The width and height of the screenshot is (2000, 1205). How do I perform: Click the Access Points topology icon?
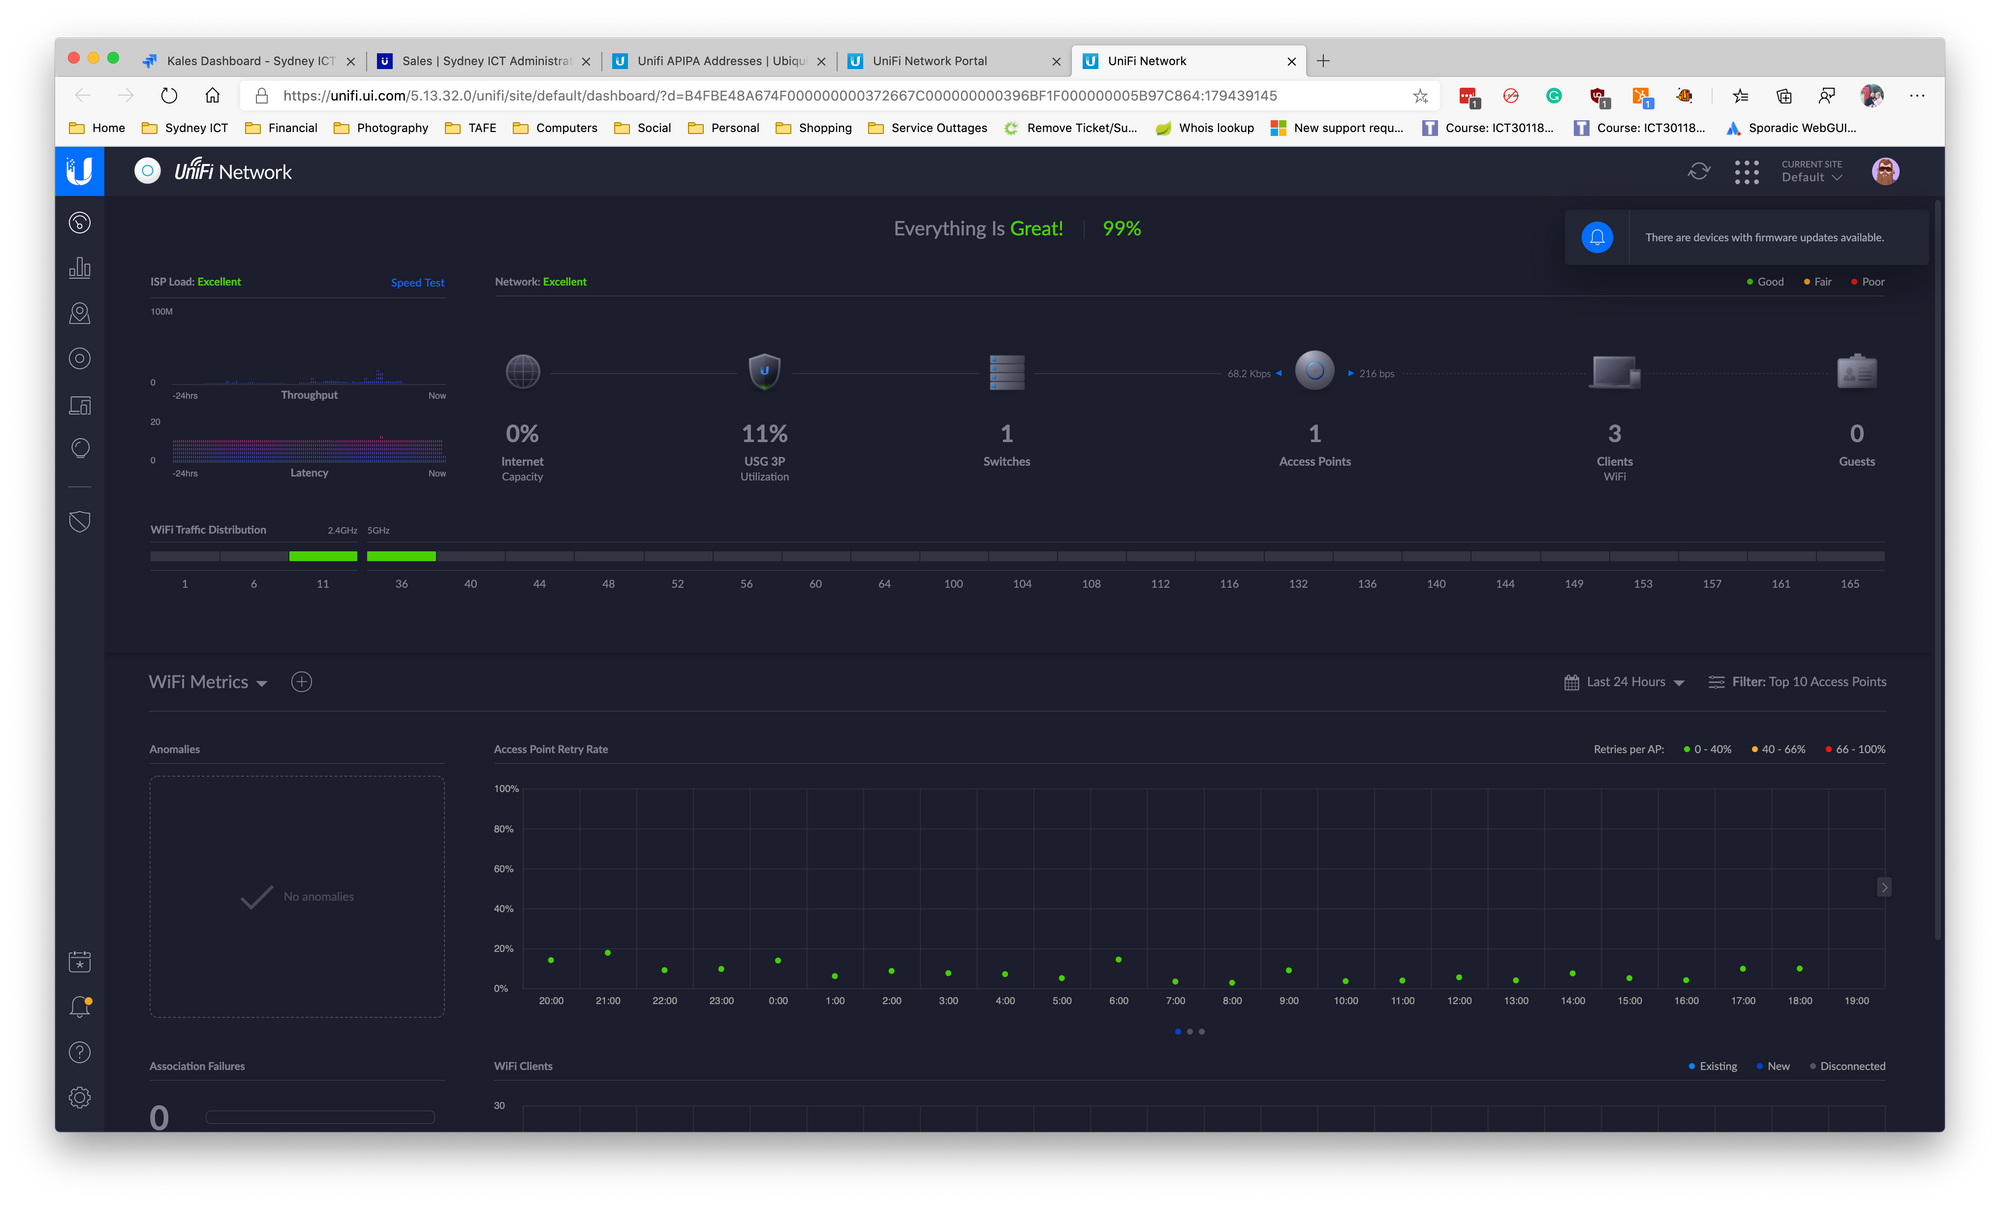[1314, 371]
